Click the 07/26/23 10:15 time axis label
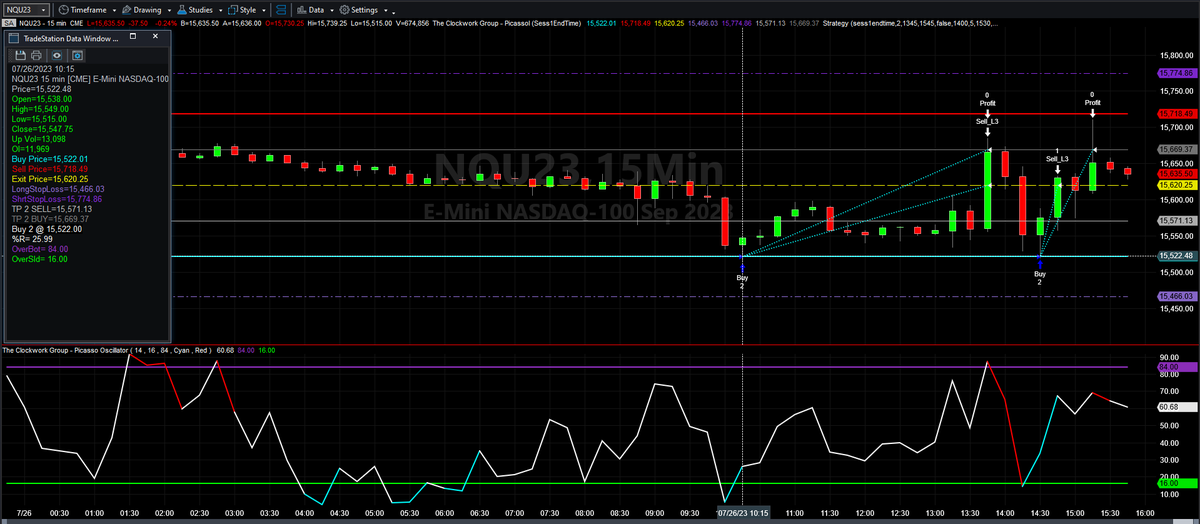Image resolution: width=1200 pixels, height=524 pixels. pos(743,511)
